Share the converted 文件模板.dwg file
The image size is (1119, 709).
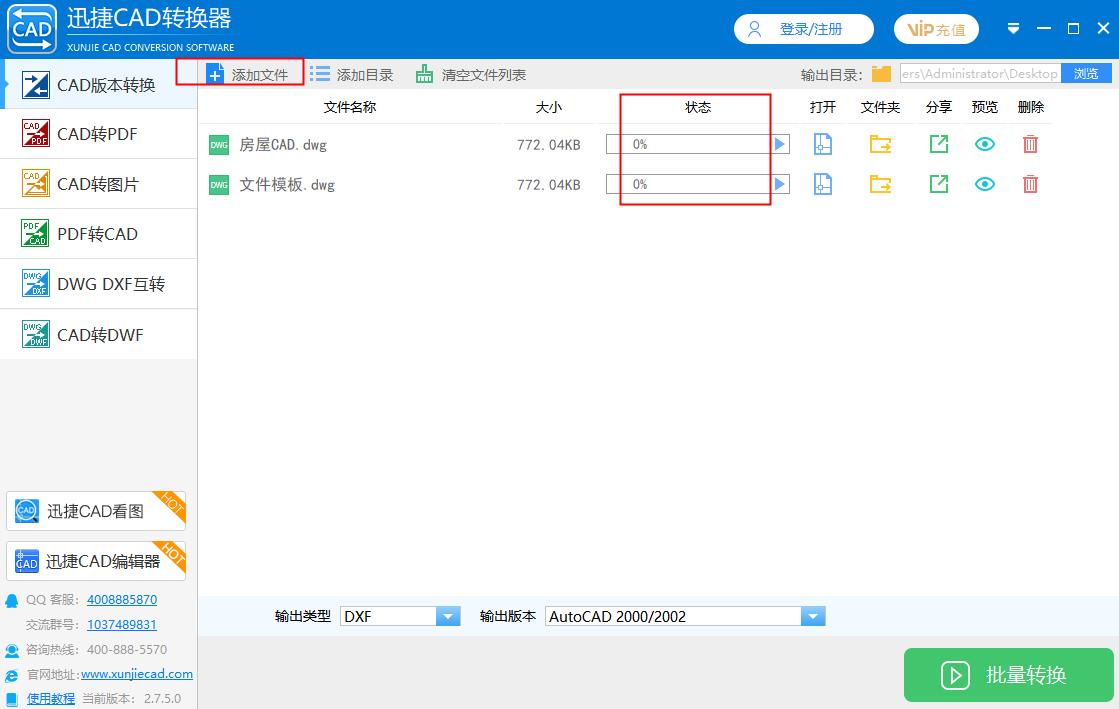point(938,184)
